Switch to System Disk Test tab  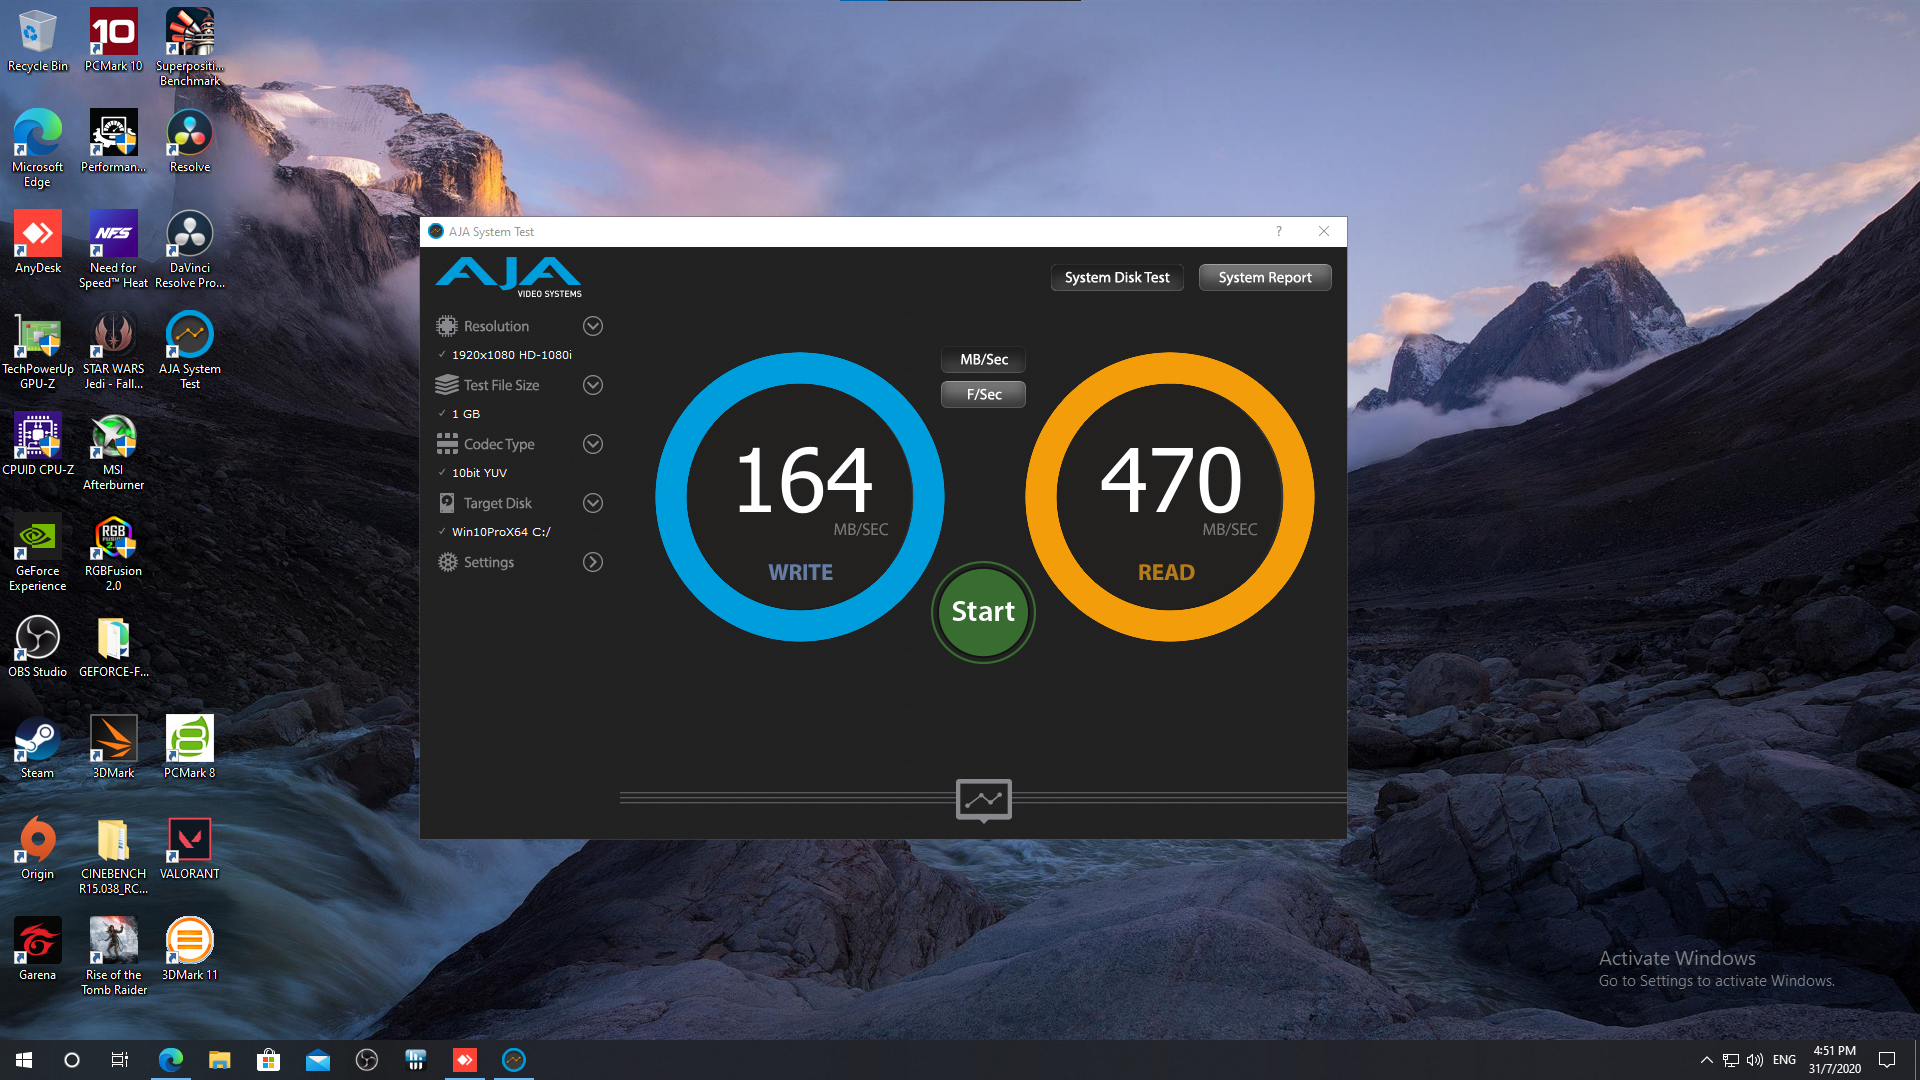(x=1116, y=277)
